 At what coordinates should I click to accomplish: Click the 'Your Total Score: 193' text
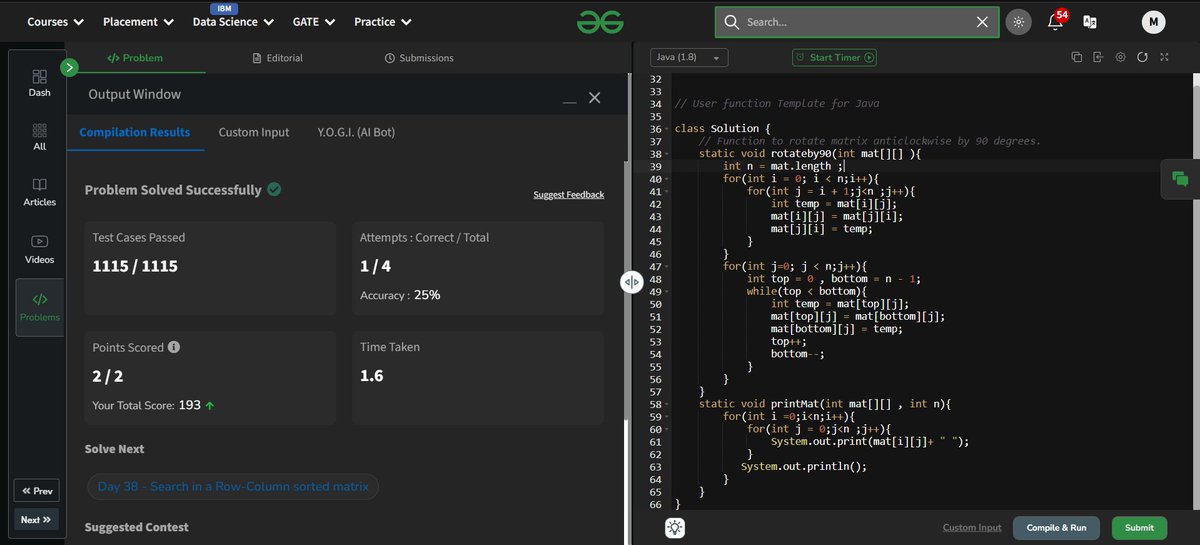point(152,405)
